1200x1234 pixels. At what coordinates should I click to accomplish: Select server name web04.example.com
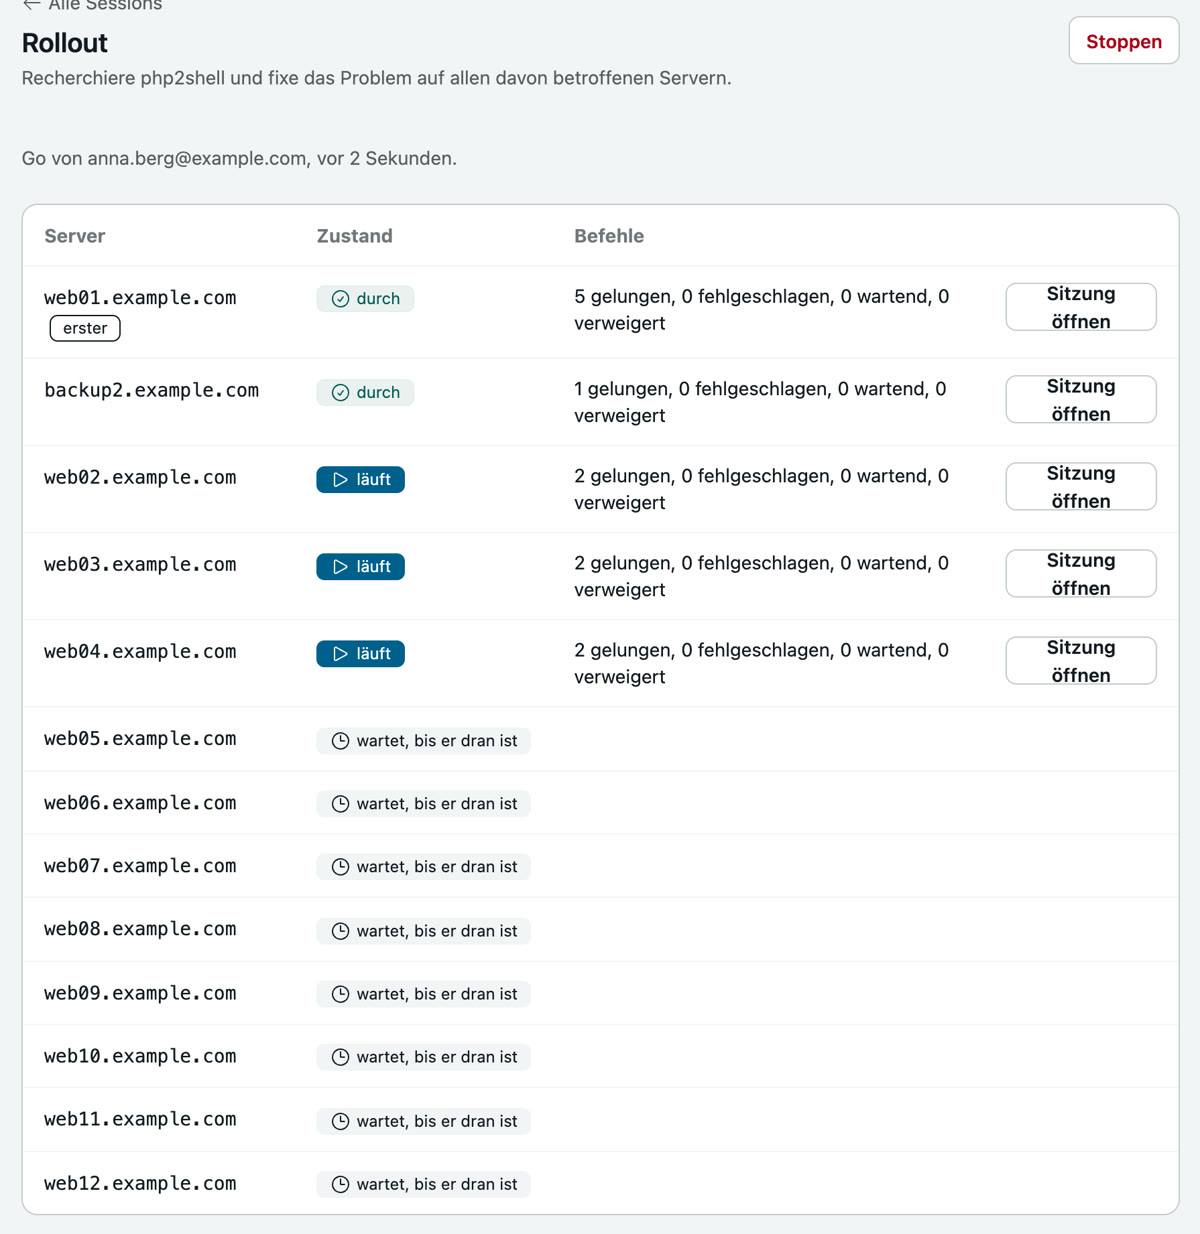pos(140,652)
